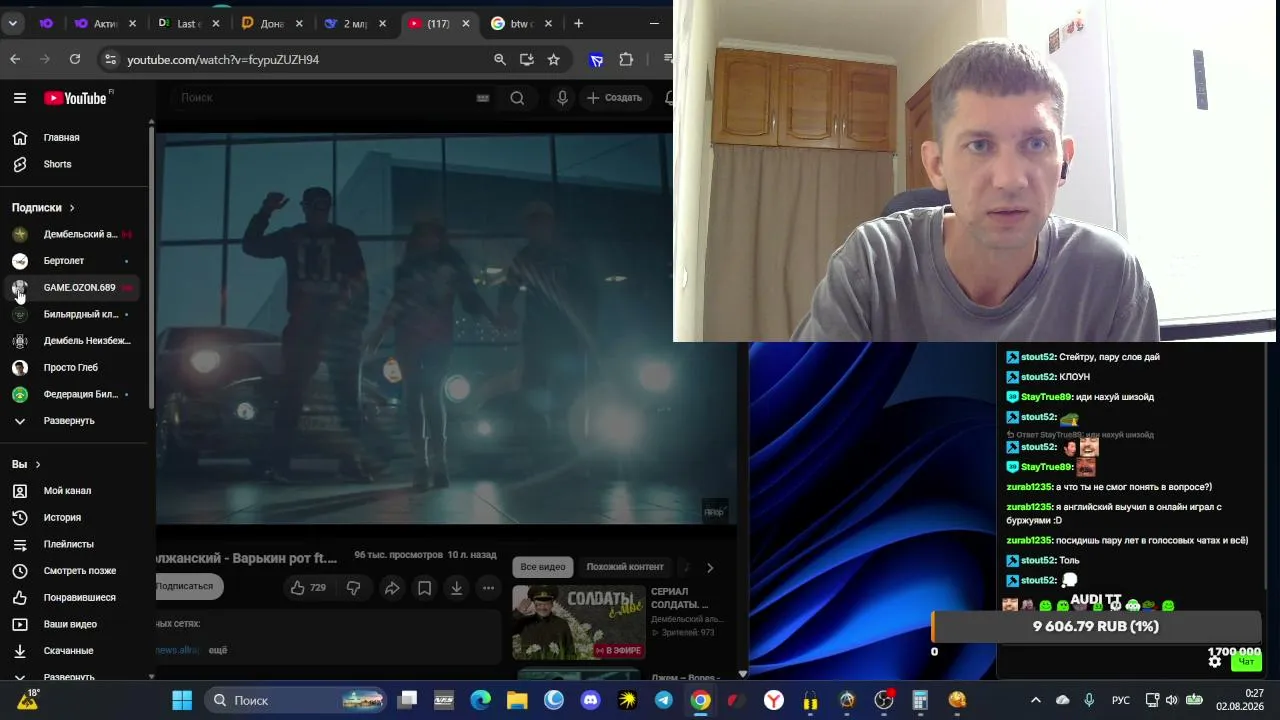Open the Chrome tab search dropdown

13,24
